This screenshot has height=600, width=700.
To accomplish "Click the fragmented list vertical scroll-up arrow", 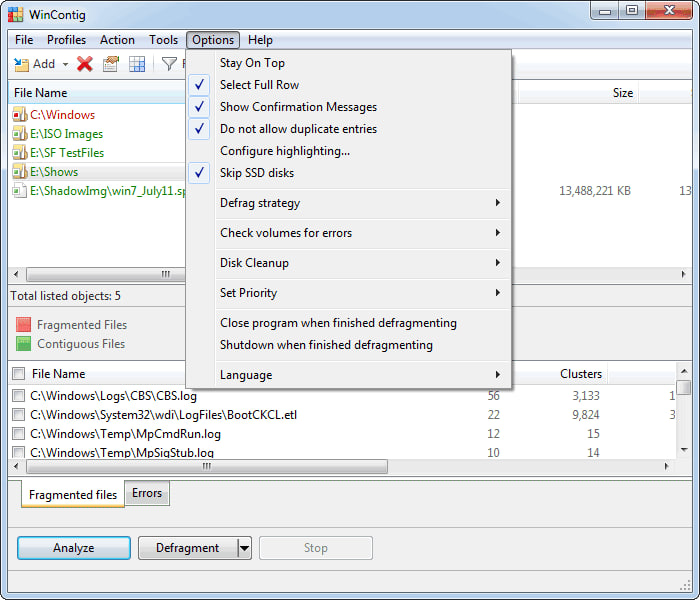I will point(684,371).
